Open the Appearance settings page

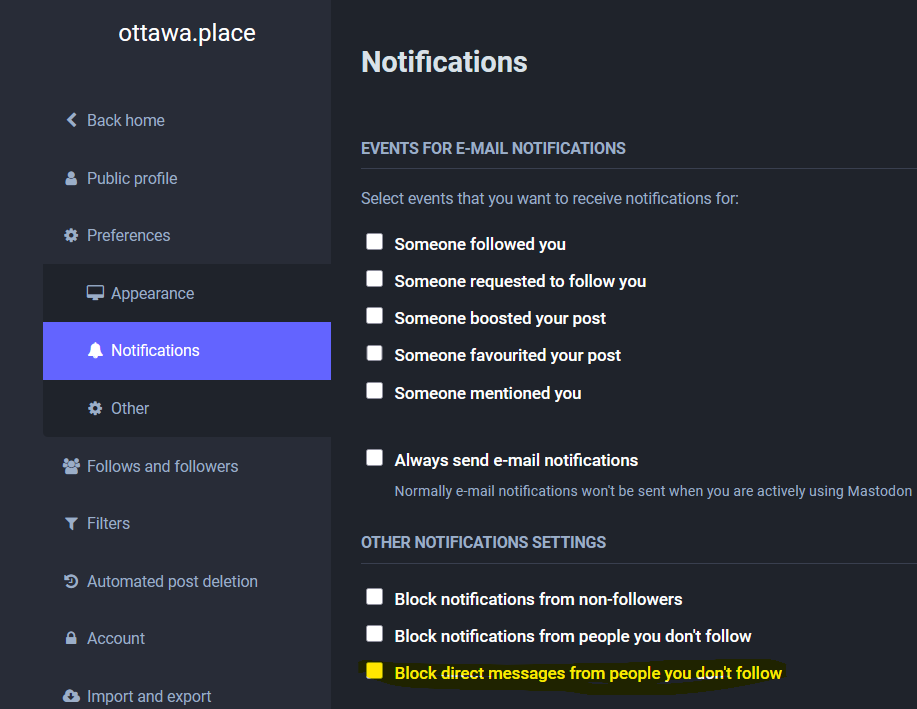tap(152, 293)
